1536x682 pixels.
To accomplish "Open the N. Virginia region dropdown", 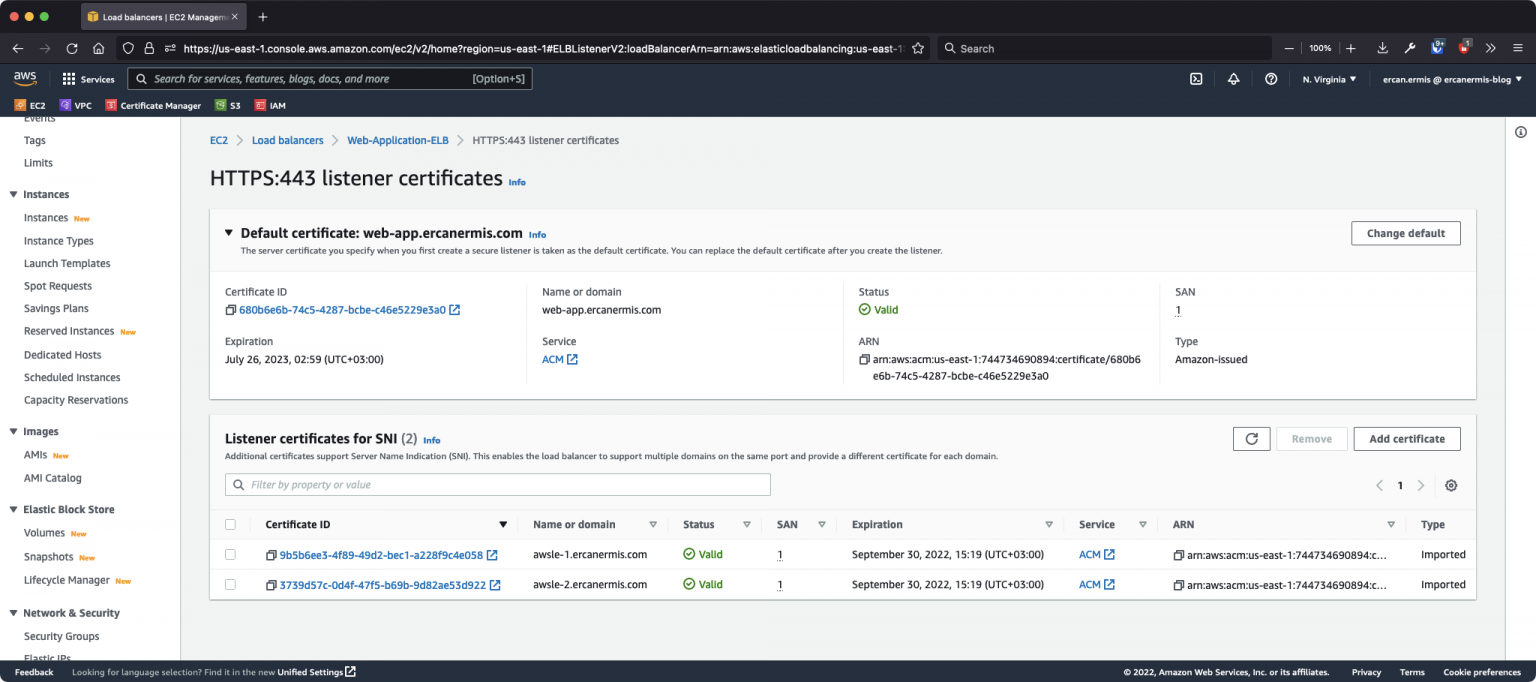I will point(1329,79).
